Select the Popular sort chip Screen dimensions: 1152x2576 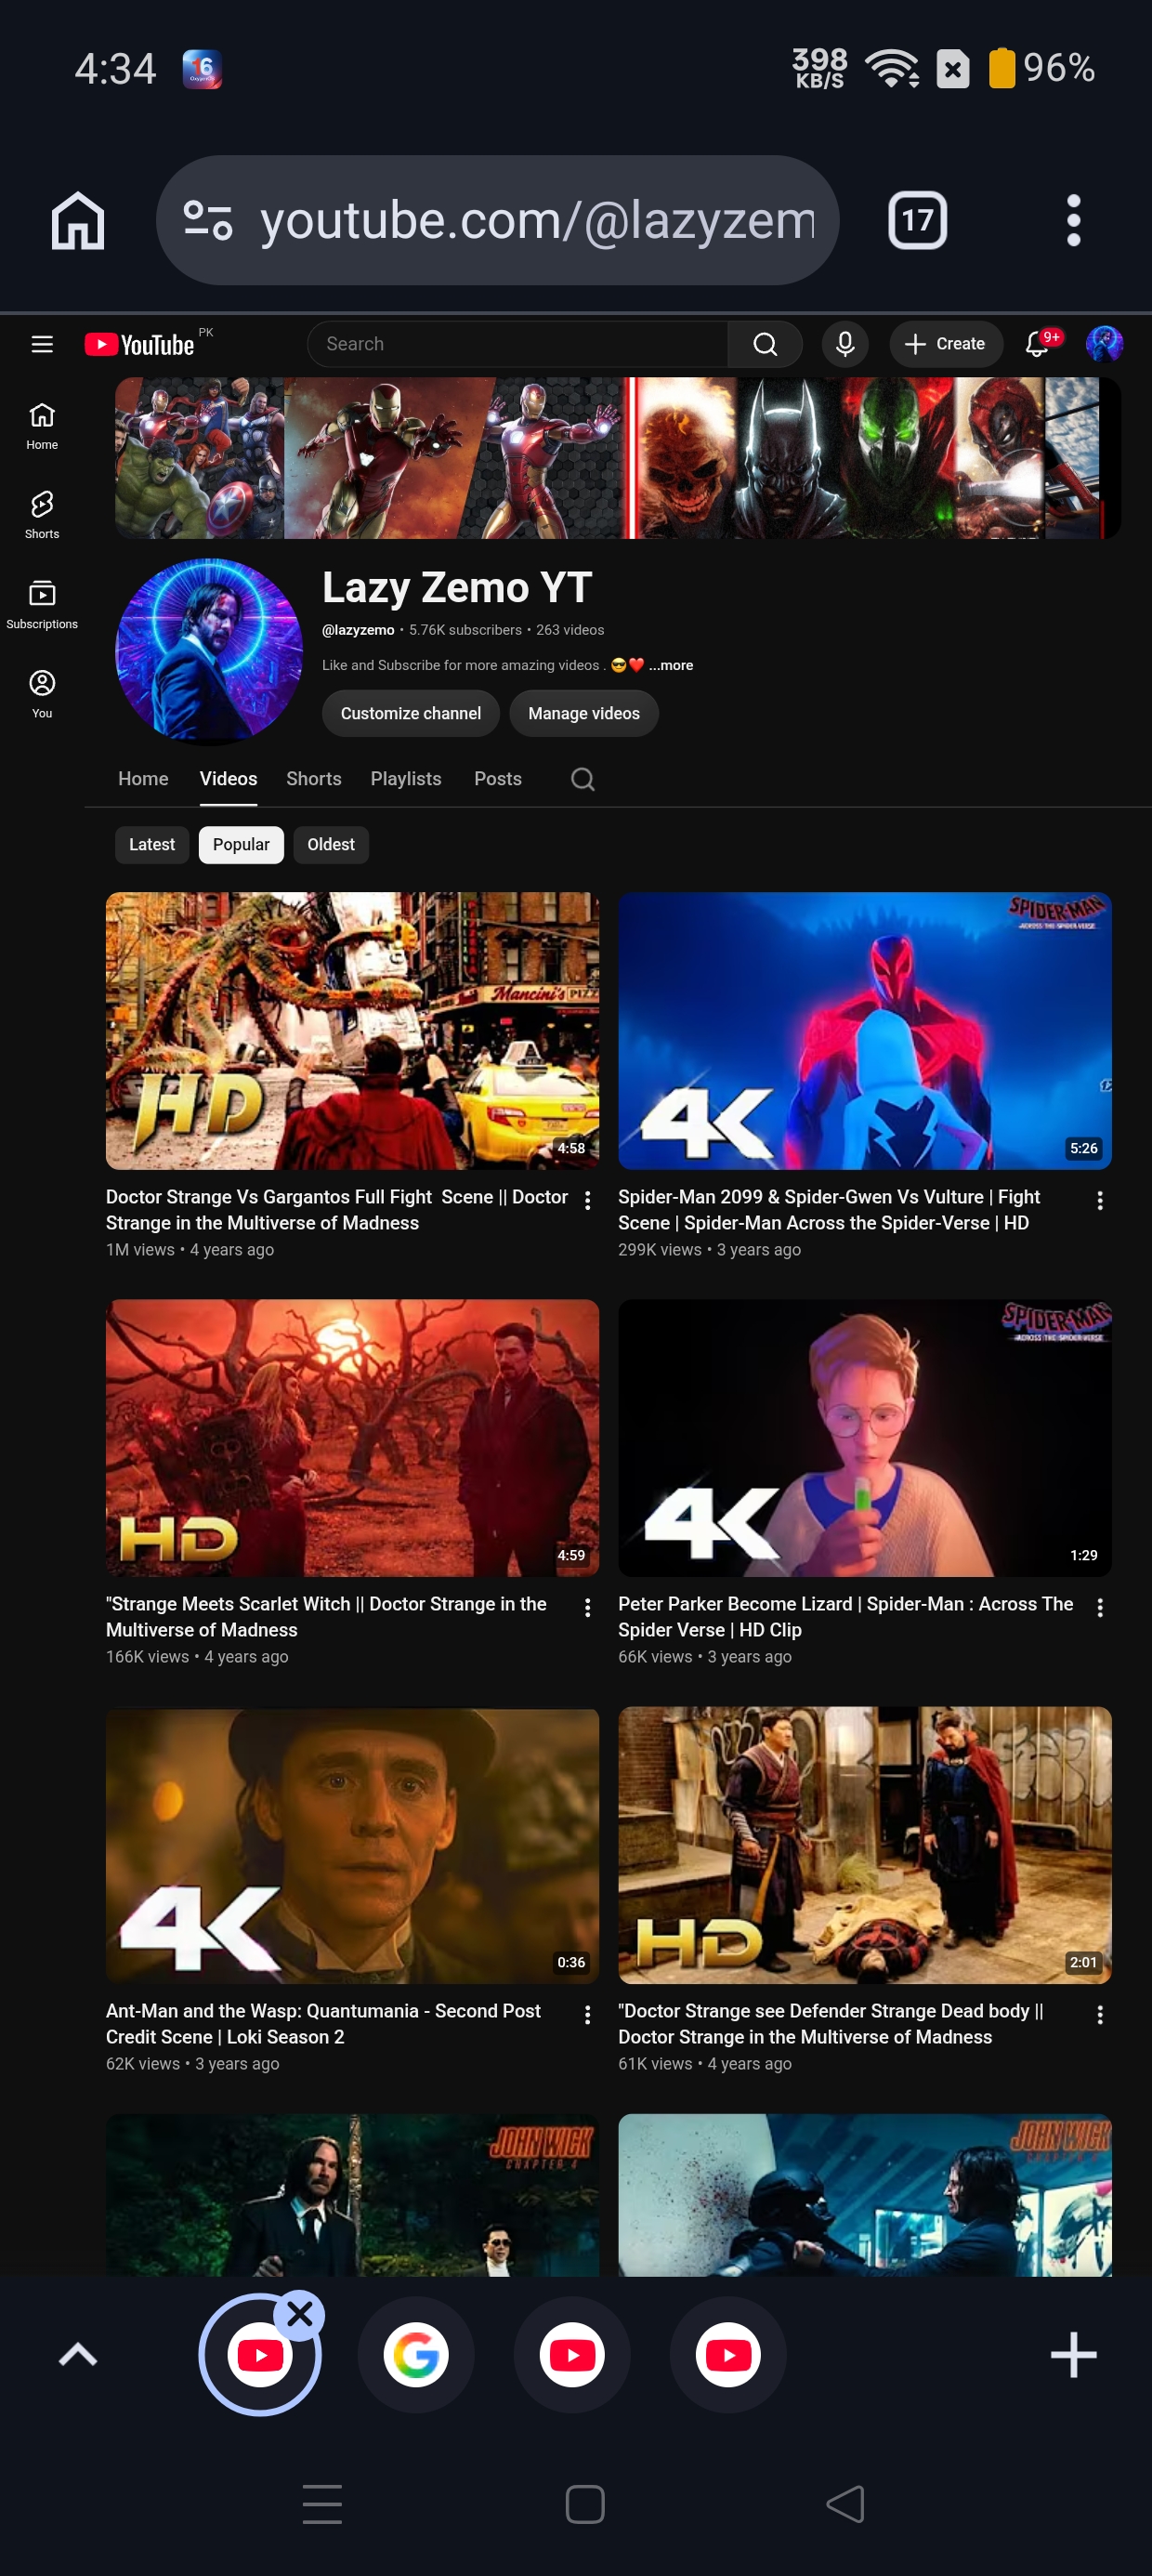[241, 844]
